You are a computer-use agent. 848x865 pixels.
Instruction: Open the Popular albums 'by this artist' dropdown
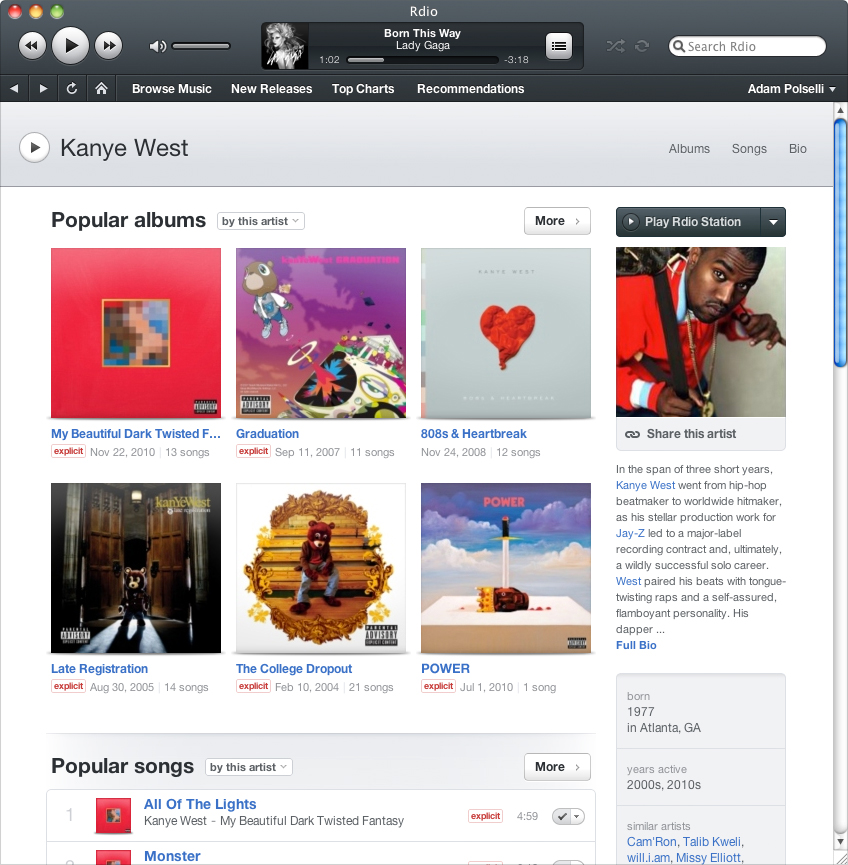(260, 221)
